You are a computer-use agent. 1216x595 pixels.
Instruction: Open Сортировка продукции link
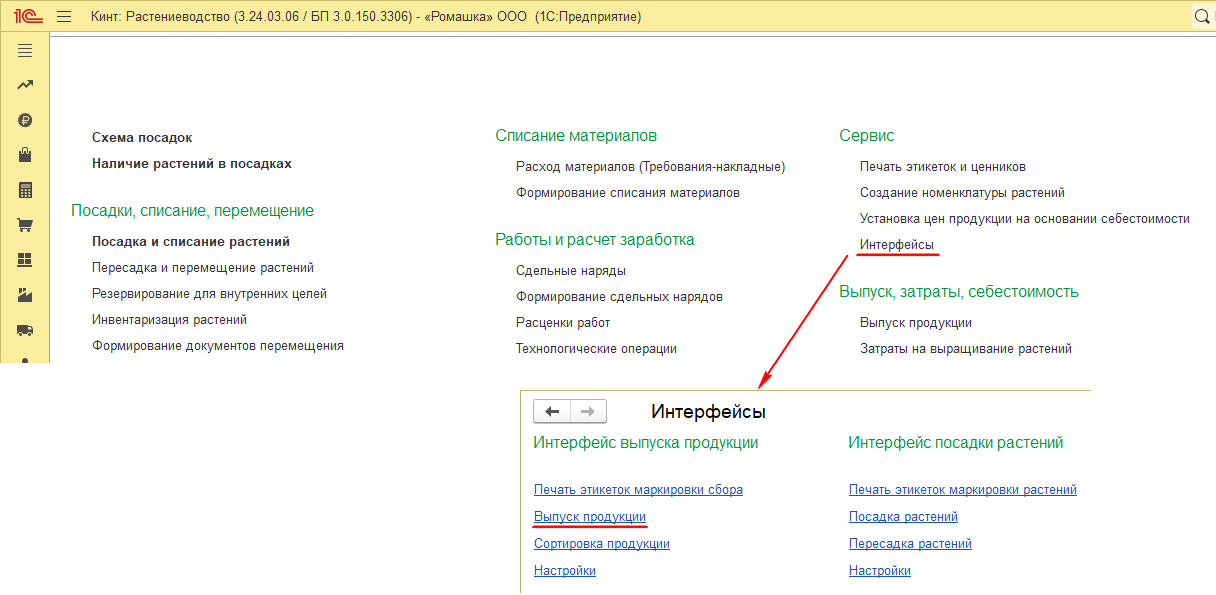click(x=601, y=544)
